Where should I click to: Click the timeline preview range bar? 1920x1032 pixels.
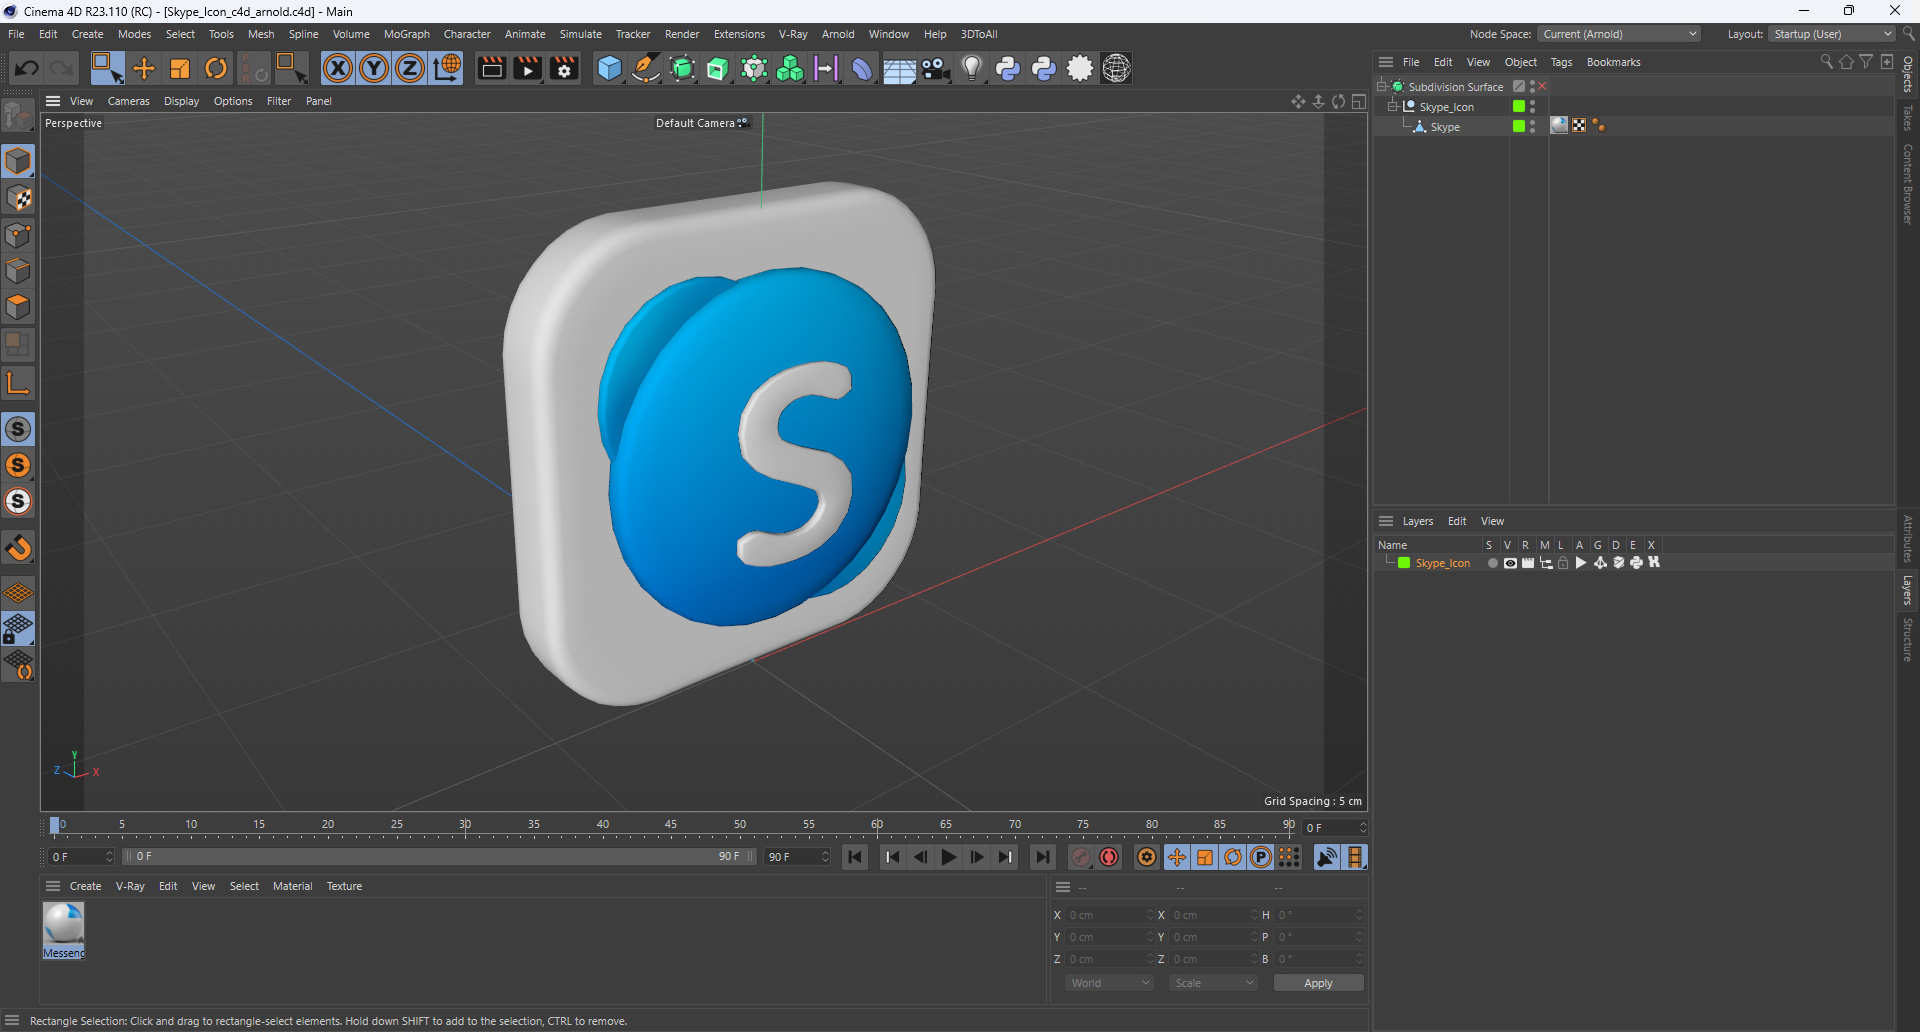click(440, 857)
